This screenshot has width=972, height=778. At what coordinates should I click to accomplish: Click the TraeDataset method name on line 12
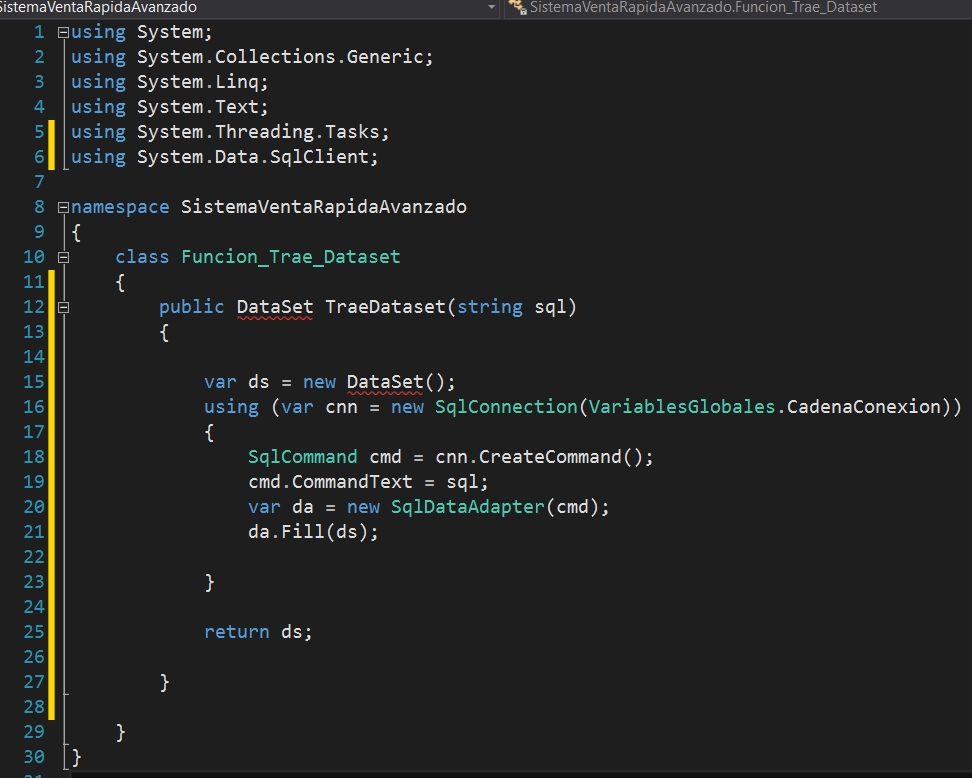tap(385, 306)
